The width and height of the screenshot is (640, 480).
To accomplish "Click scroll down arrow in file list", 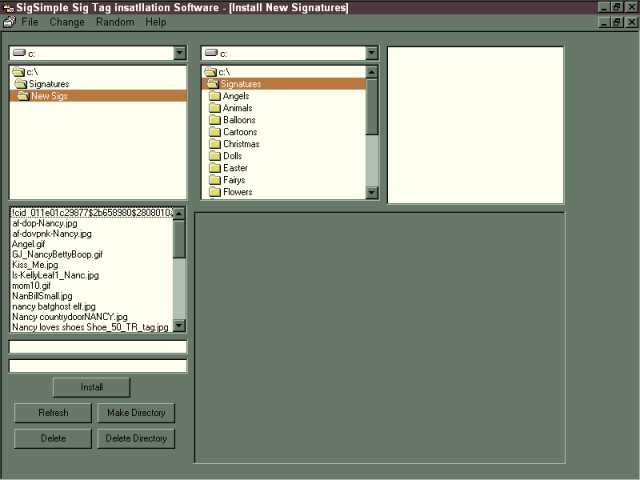I will click(x=179, y=326).
